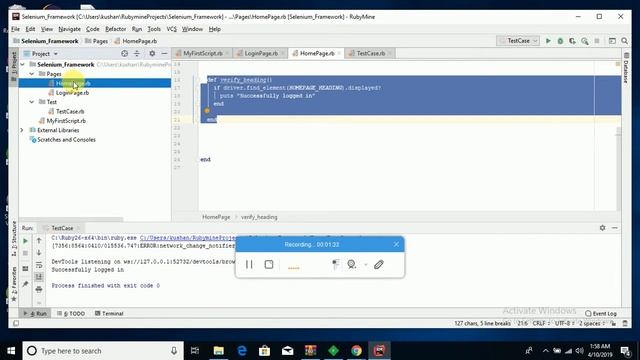Stop the screen recording
Screen dimensions: 640x360
(x=269, y=264)
